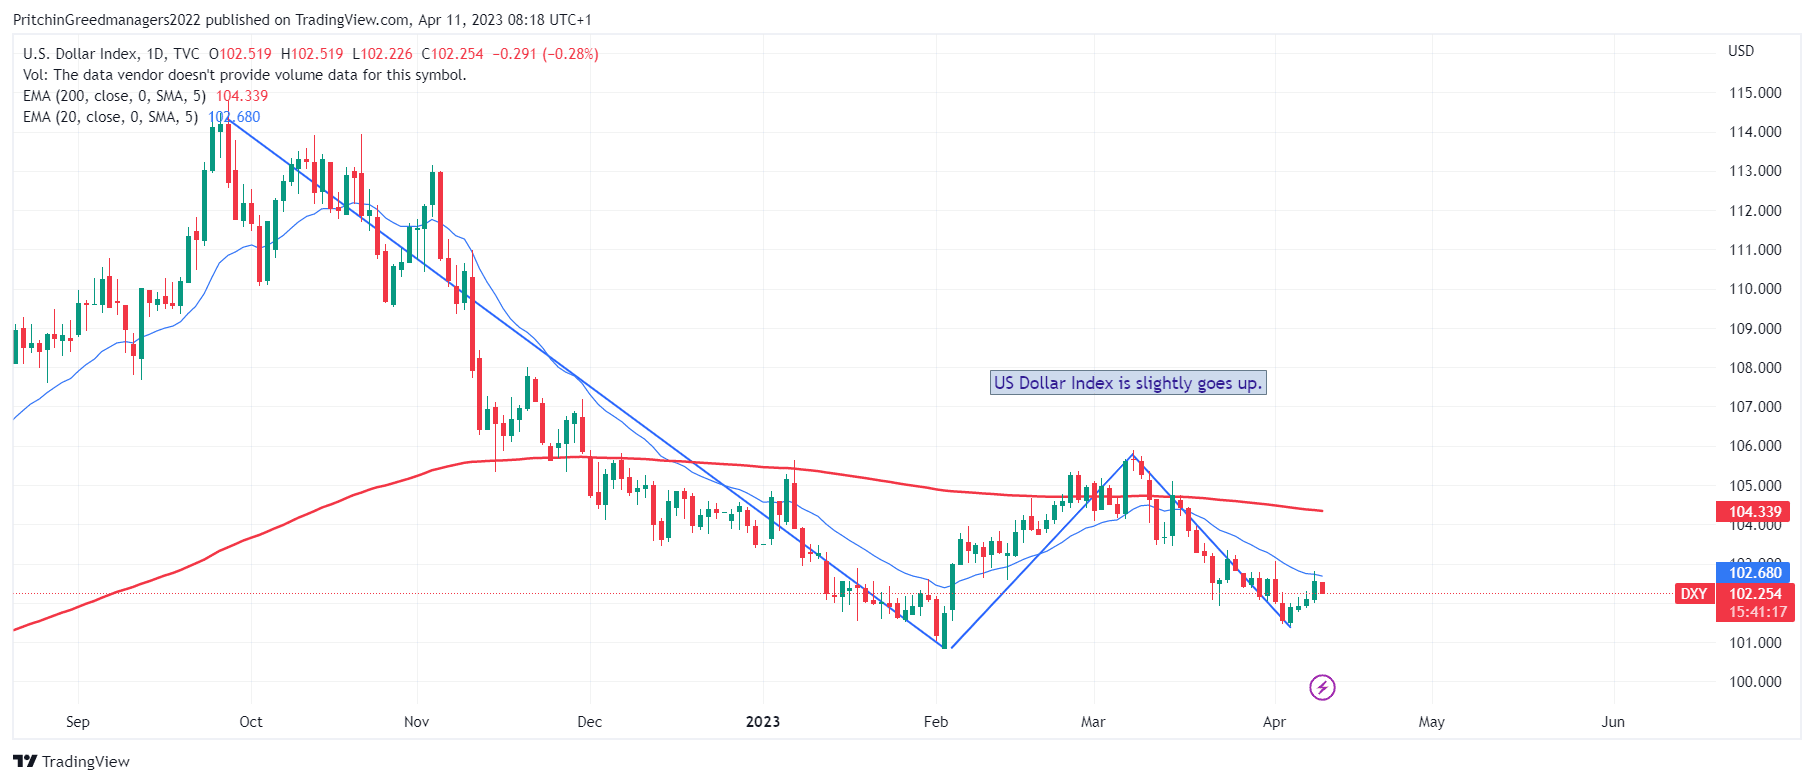The image size is (1814, 783).
Task: Click the purple lightning bolt event icon
Action: click(1322, 687)
